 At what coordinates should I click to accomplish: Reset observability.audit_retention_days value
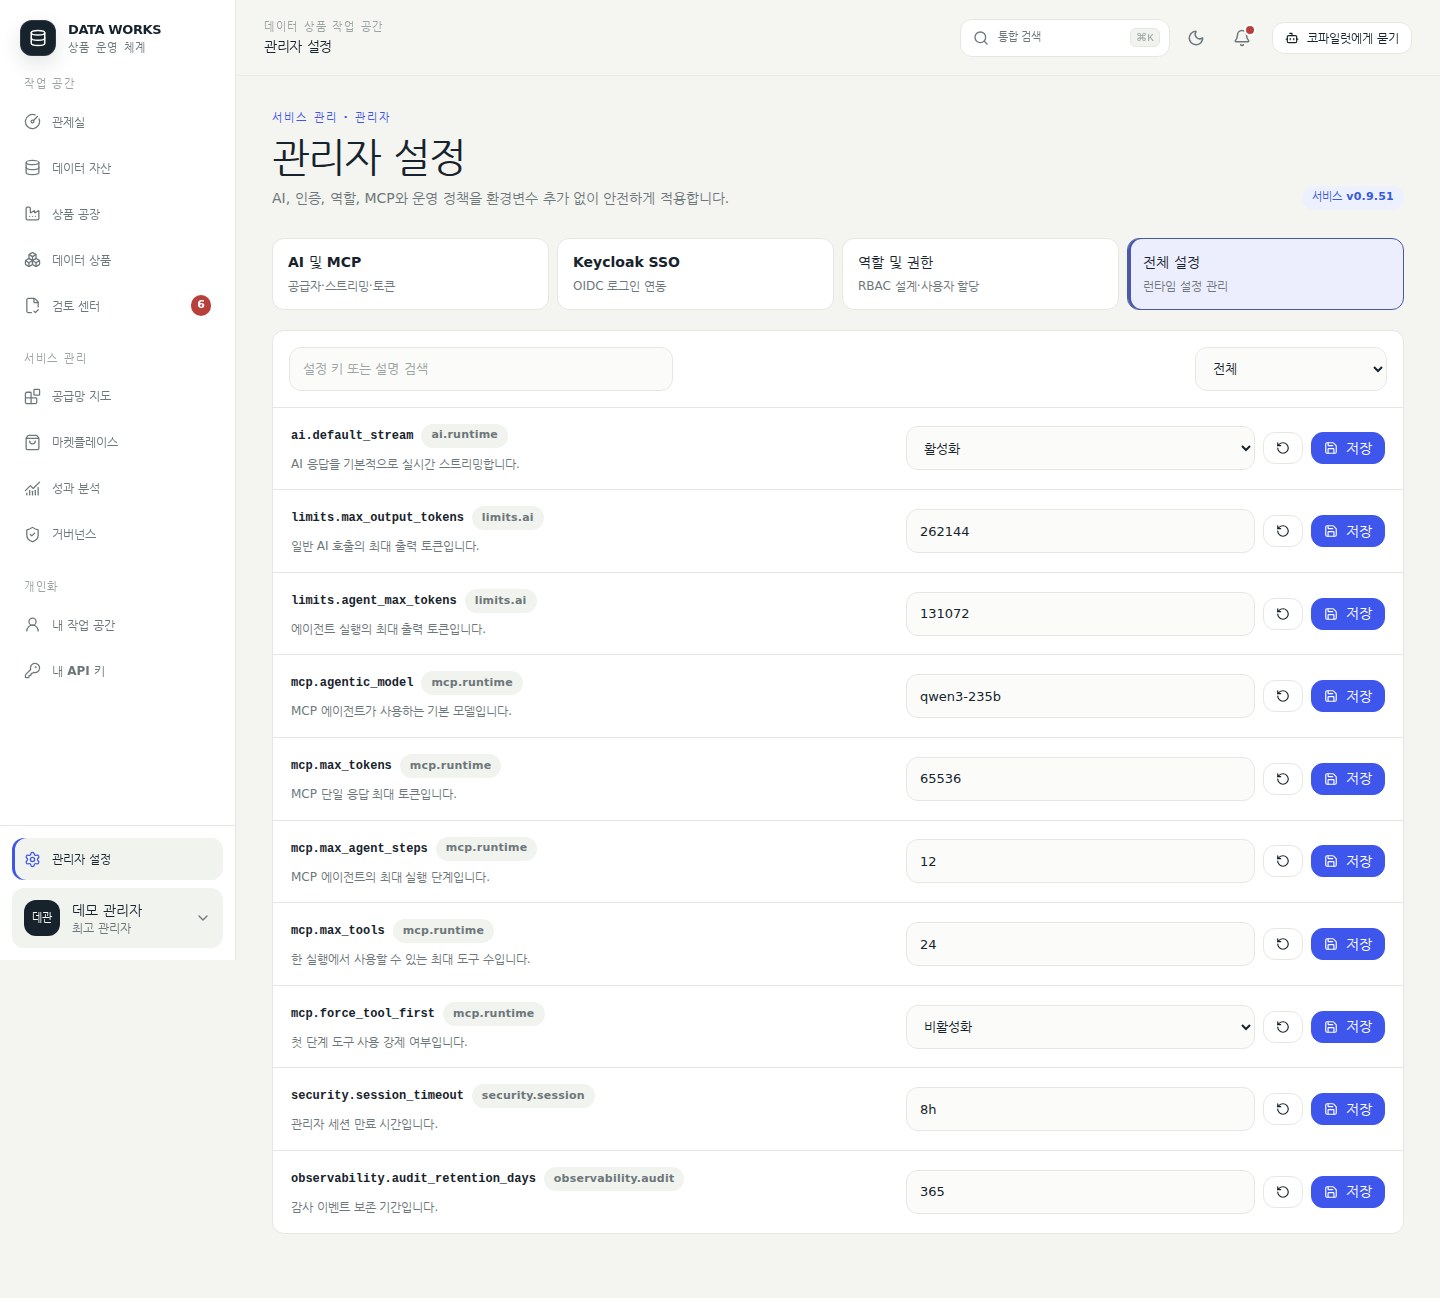pos(1283,1192)
